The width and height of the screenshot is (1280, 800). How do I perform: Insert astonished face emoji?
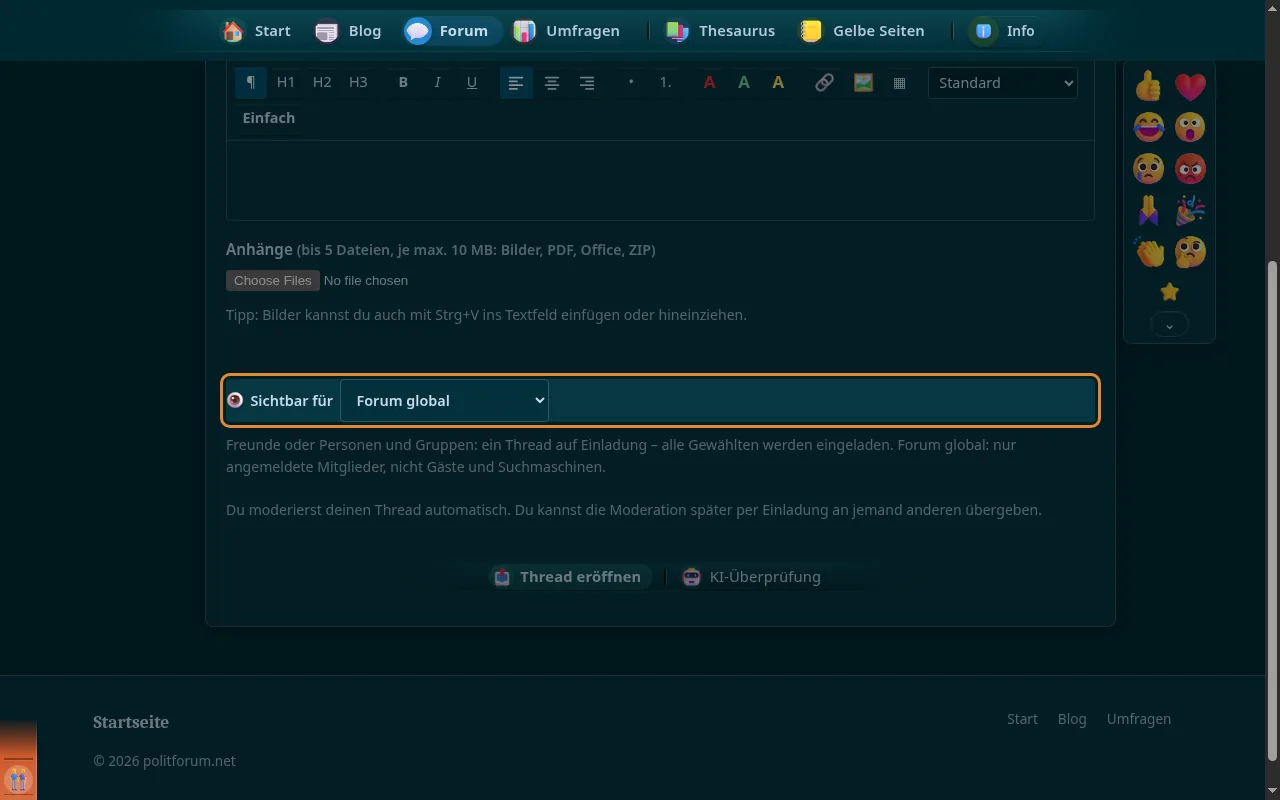coord(1190,128)
